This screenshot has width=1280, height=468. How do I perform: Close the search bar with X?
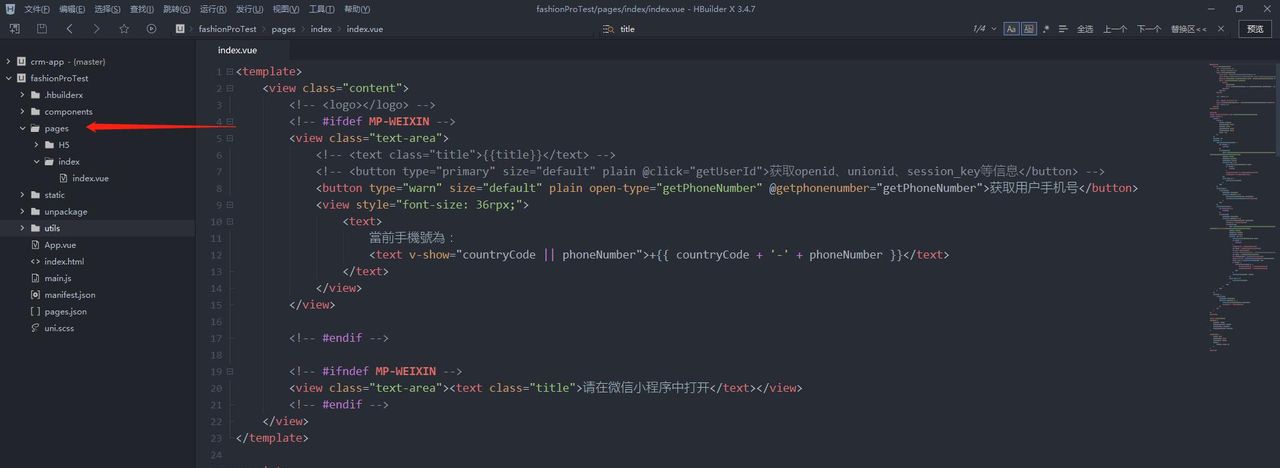tap(1222, 29)
